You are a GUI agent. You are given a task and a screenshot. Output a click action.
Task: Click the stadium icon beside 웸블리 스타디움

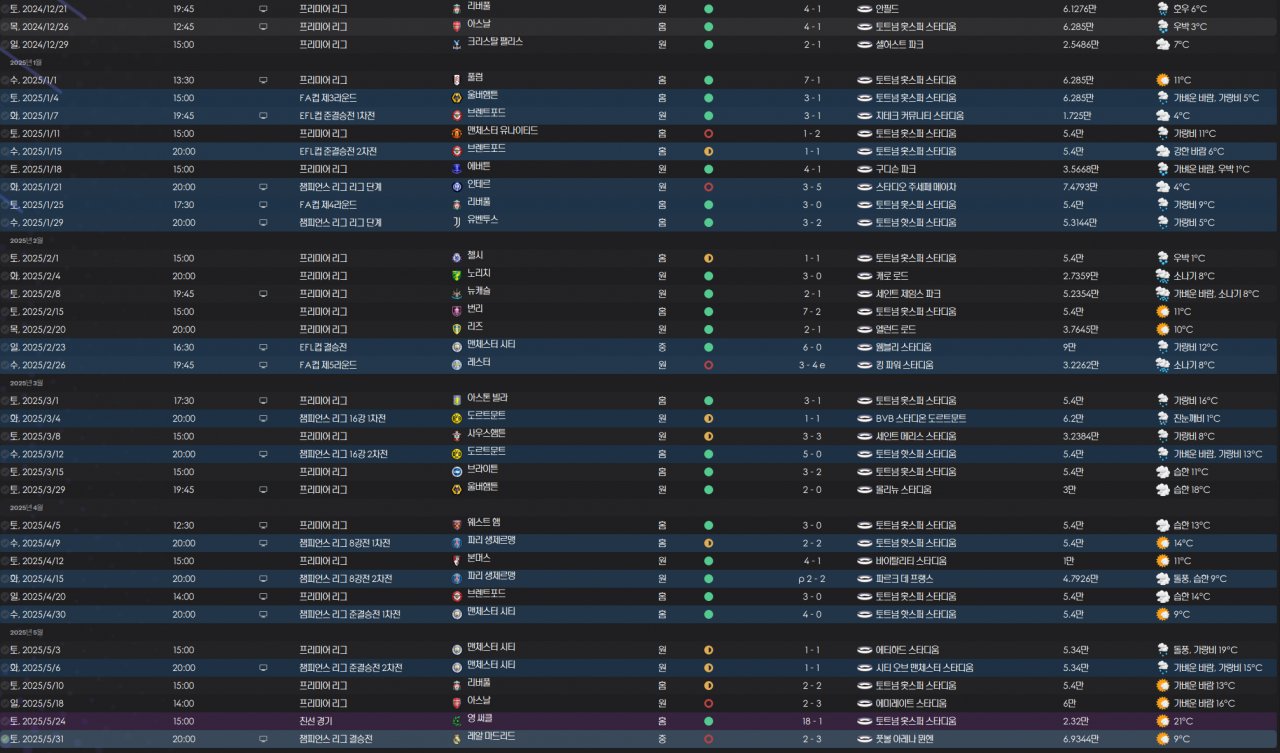pos(865,347)
